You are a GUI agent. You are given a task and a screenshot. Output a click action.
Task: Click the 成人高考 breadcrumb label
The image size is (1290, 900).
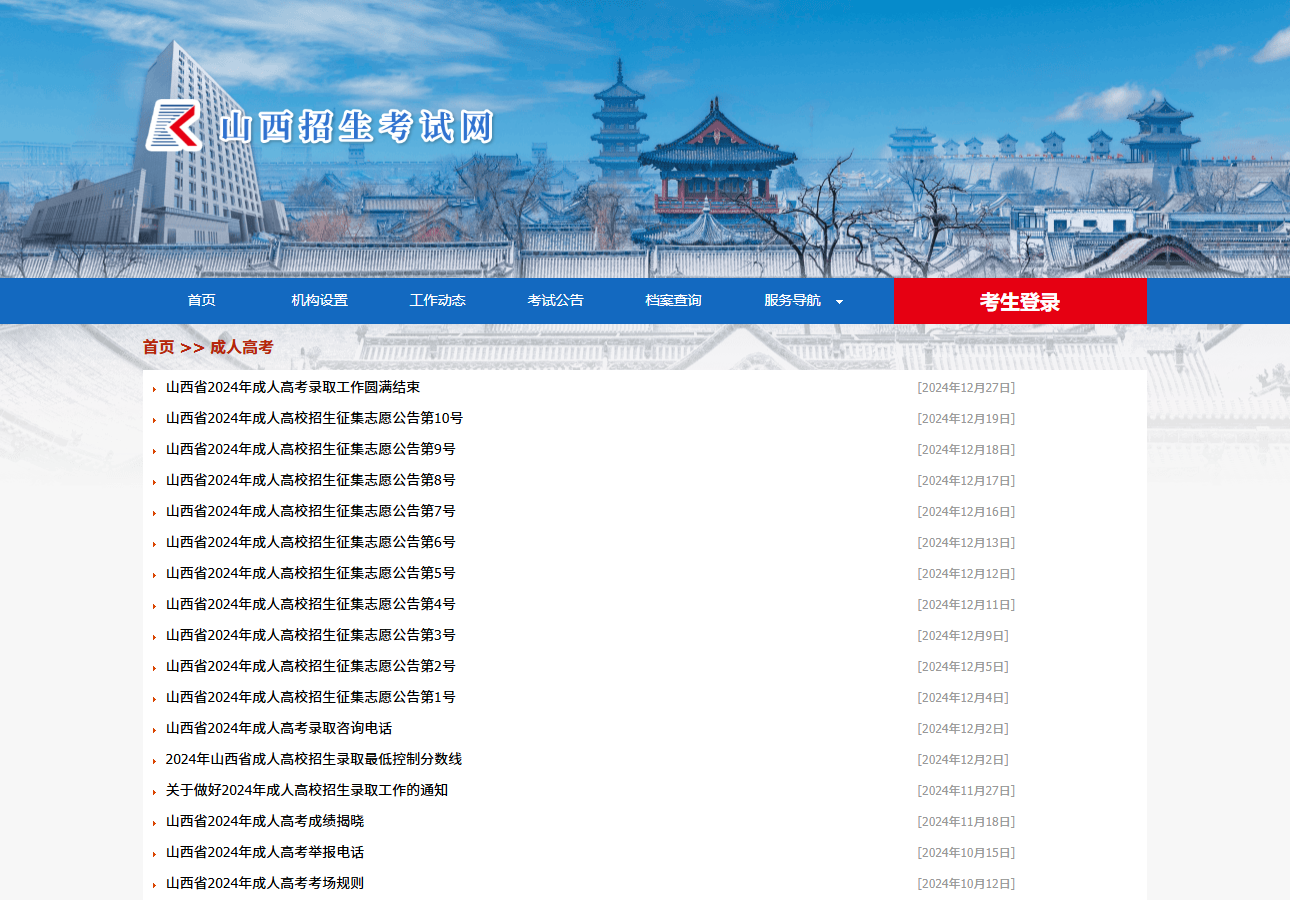coord(240,347)
